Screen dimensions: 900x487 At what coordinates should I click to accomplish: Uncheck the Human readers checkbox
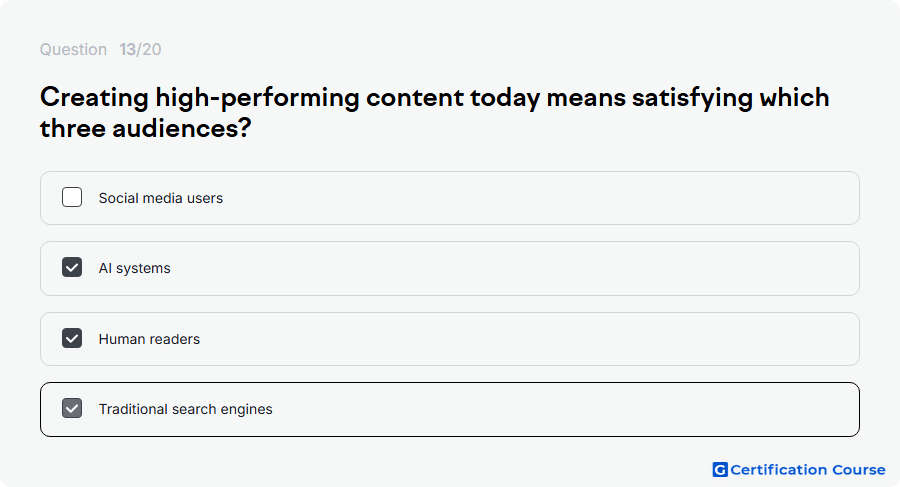pos(72,338)
